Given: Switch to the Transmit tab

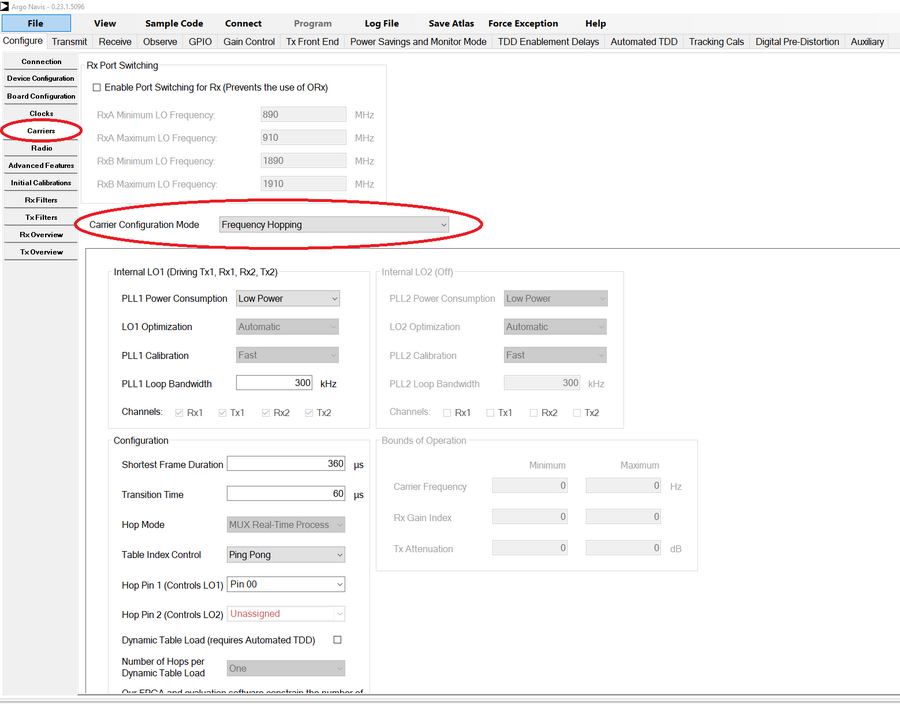Looking at the screenshot, I should coord(68,41).
